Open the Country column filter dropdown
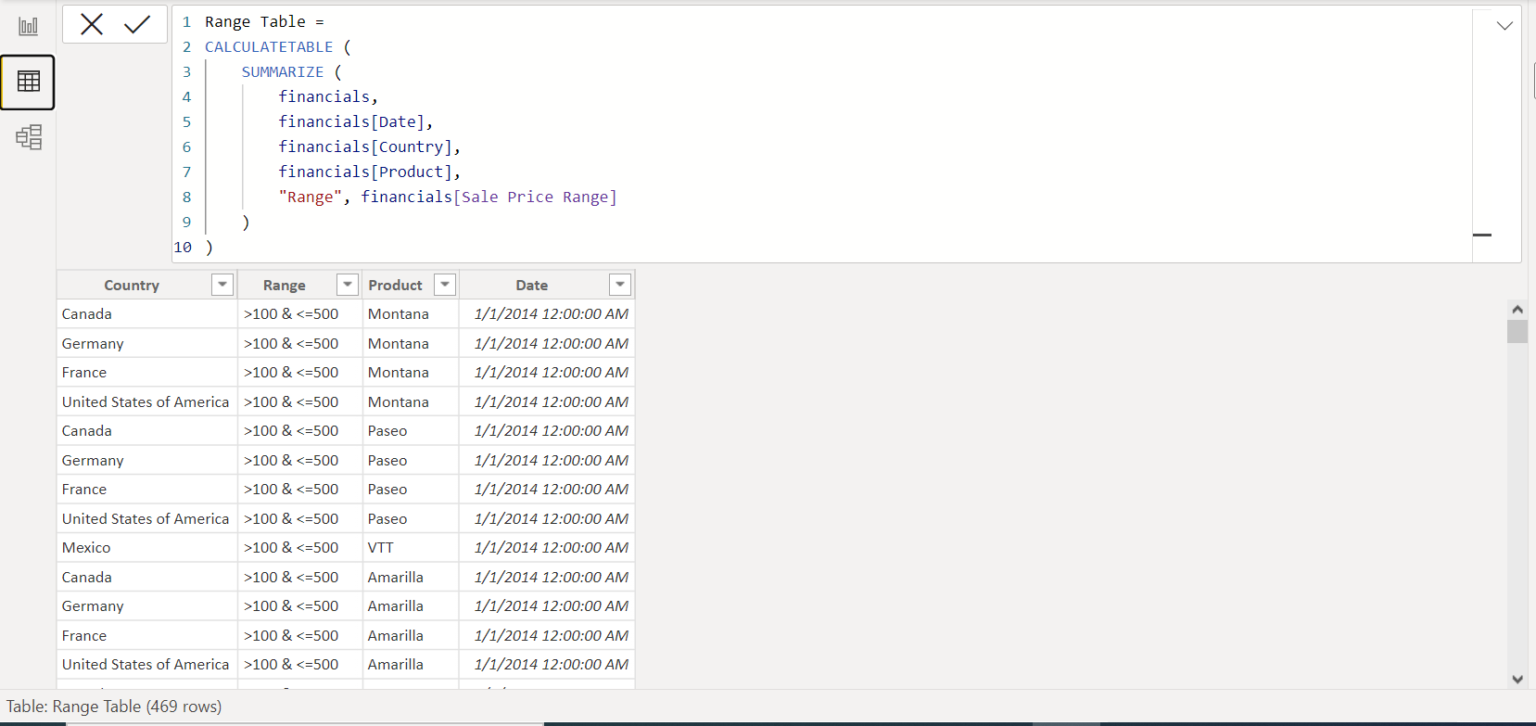Screen dimensions: 1536x726 pyautogui.click(x=221, y=284)
